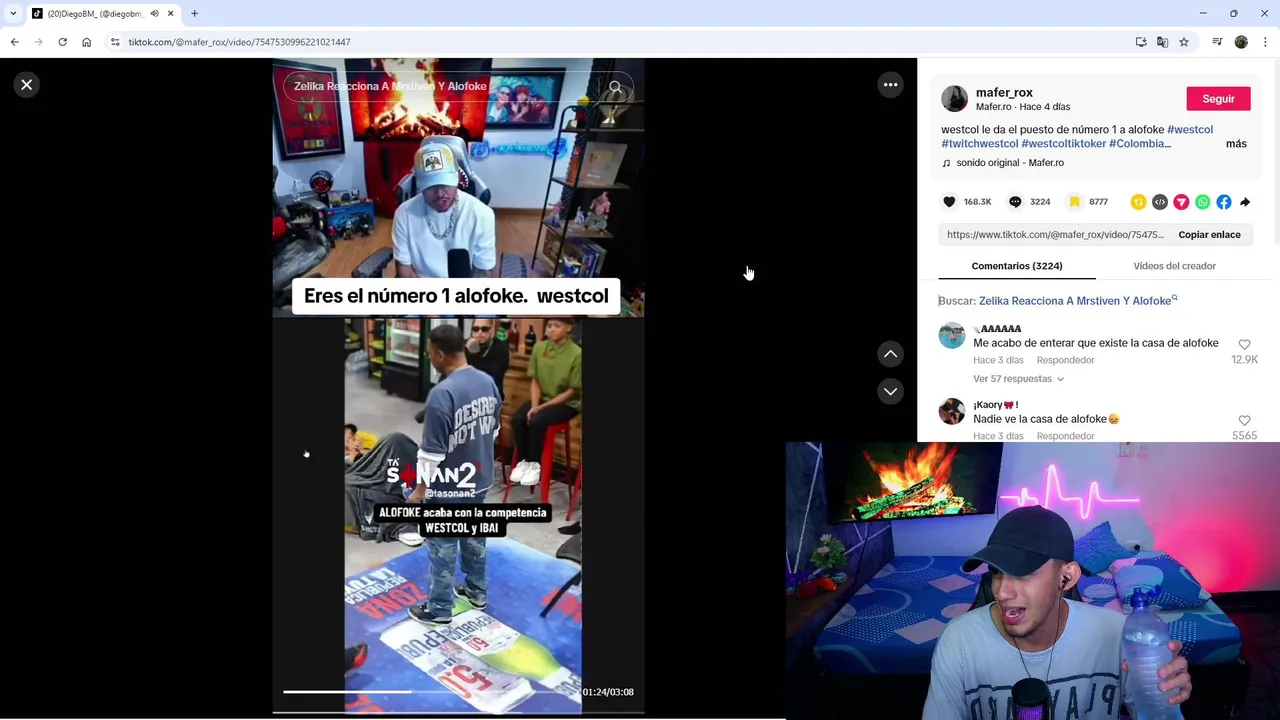Click the embed code icon

(x=1159, y=202)
